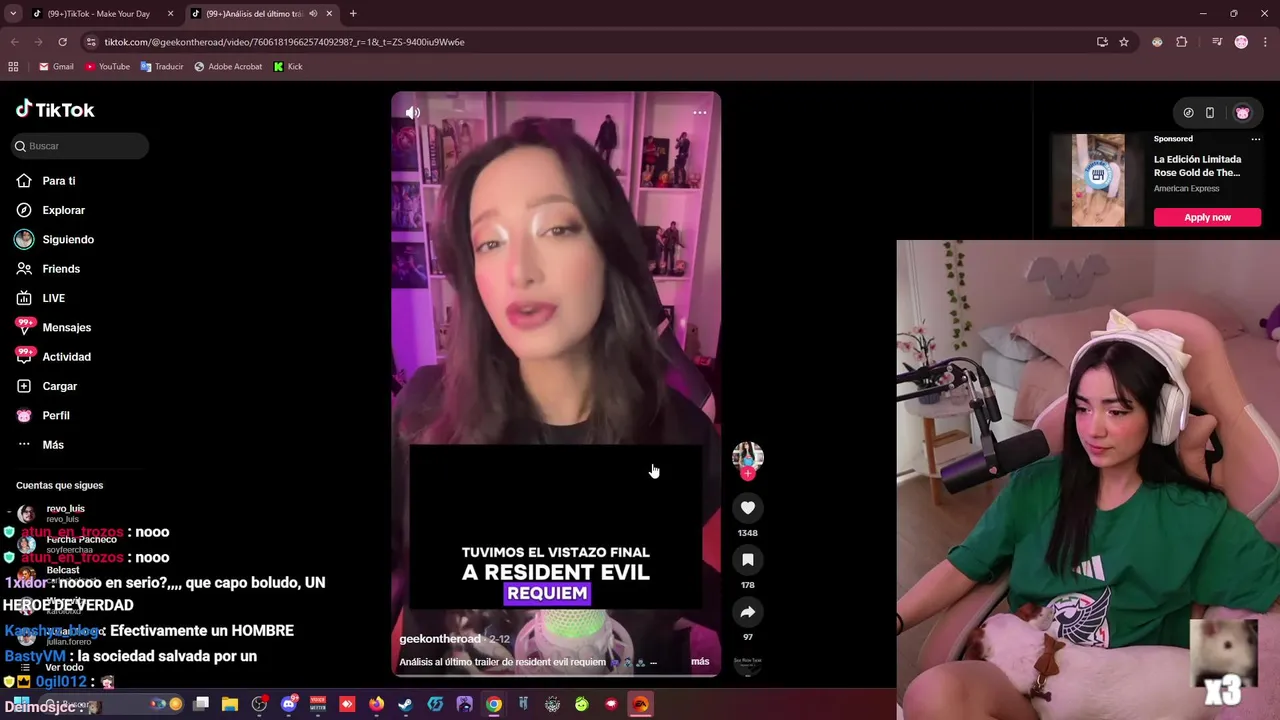The width and height of the screenshot is (1280, 720).
Task: Mute the video with the speaker icon
Action: pos(413,112)
